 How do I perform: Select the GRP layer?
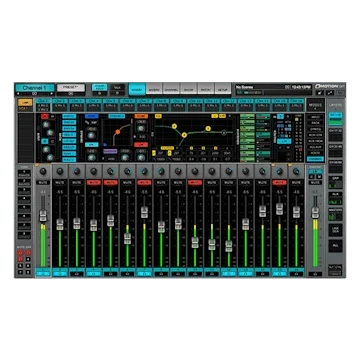coord(335,183)
